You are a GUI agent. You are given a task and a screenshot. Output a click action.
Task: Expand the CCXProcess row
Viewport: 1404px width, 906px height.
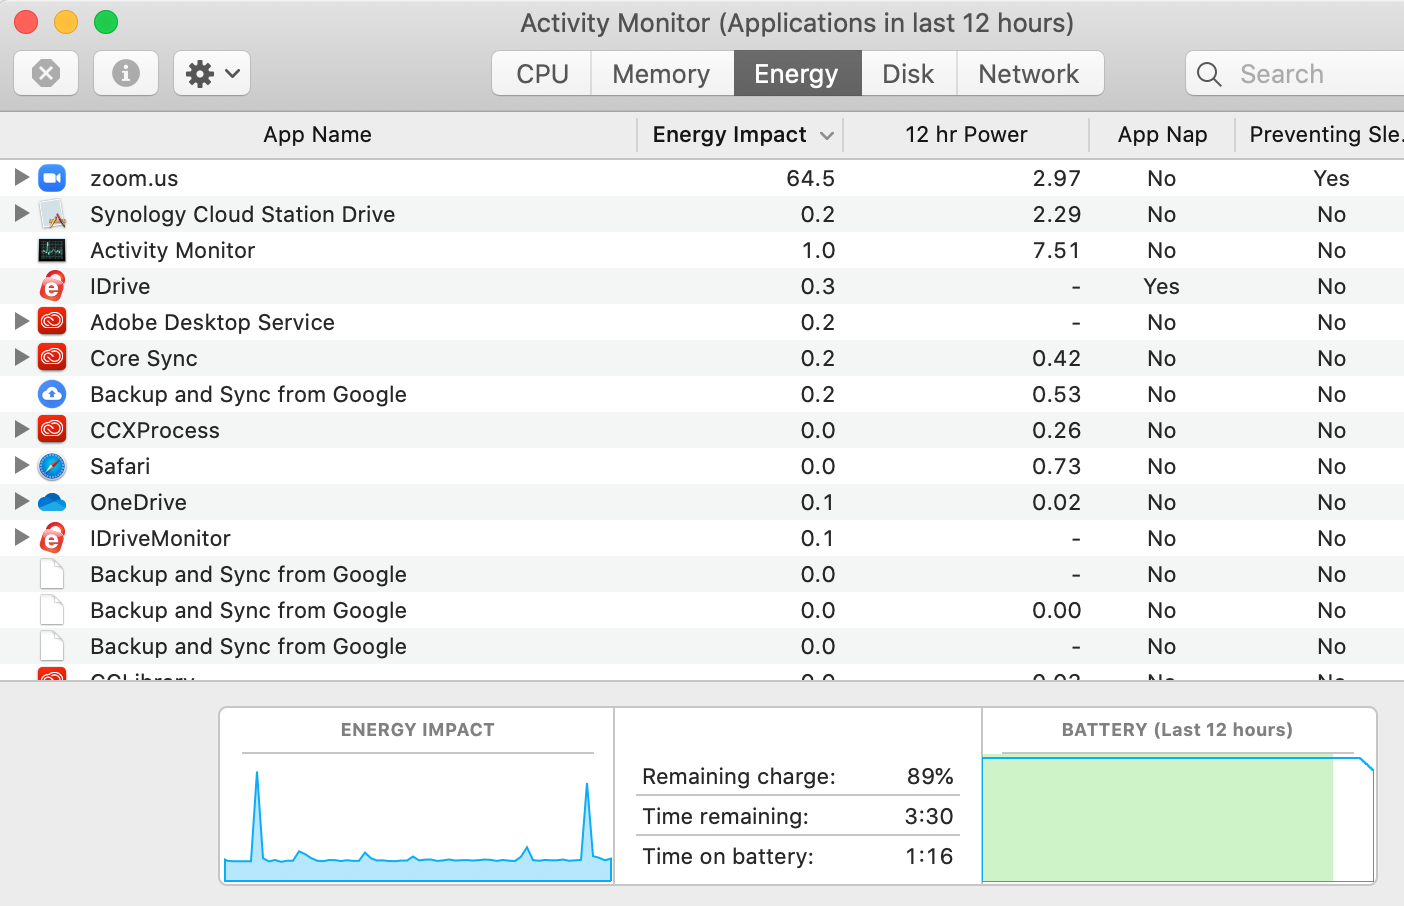pyautogui.click(x=21, y=429)
